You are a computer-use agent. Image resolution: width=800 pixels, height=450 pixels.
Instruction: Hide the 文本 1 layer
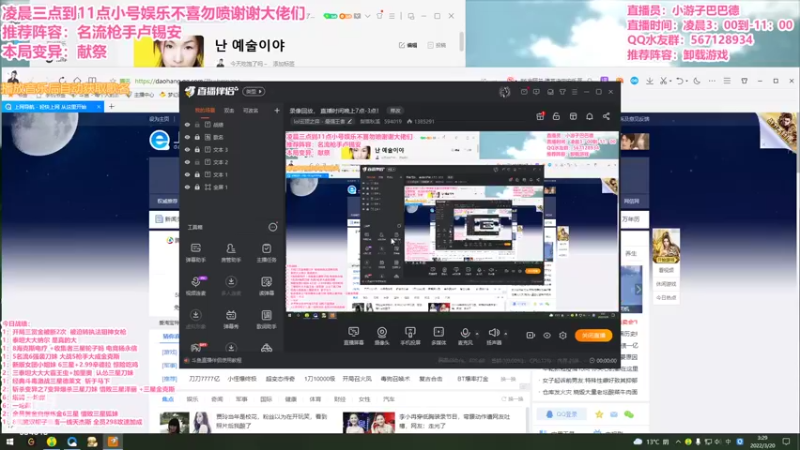[187, 174]
